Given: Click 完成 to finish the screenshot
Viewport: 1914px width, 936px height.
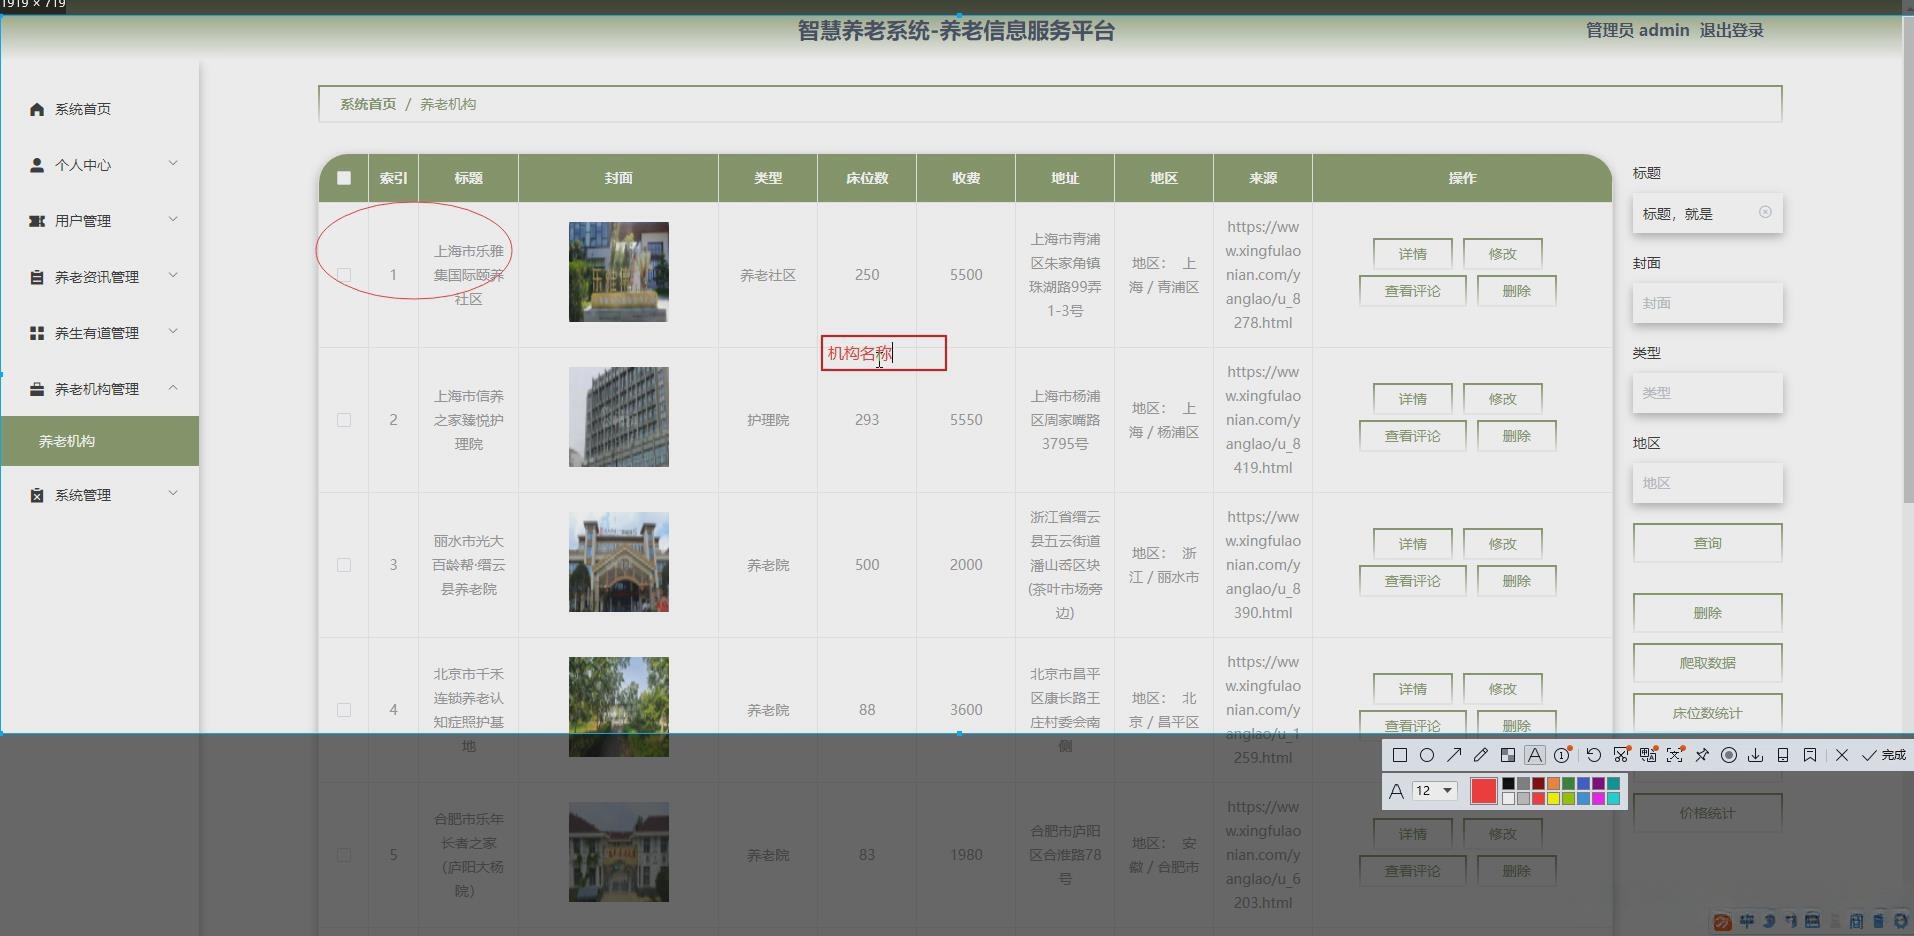Looking at the screenshot, I should 1885,755.
